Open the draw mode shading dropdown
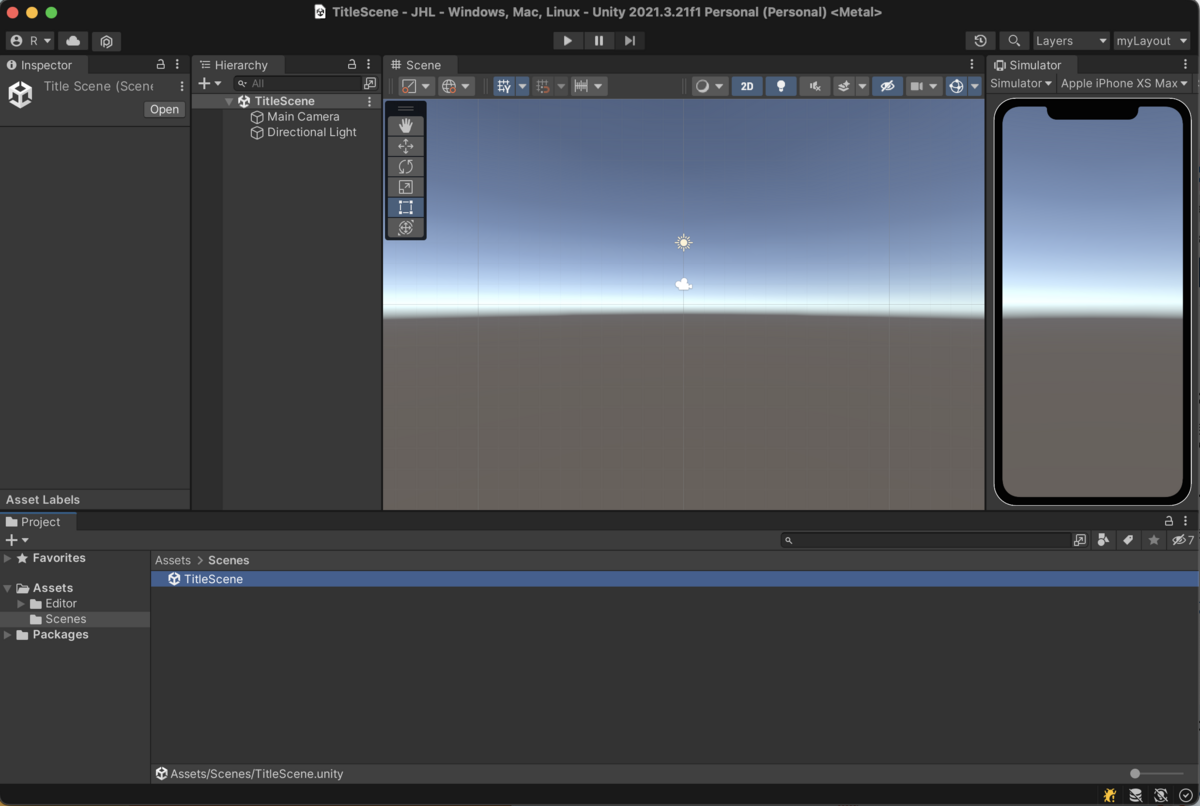The image size is (1200, 806). pos(709,86)
